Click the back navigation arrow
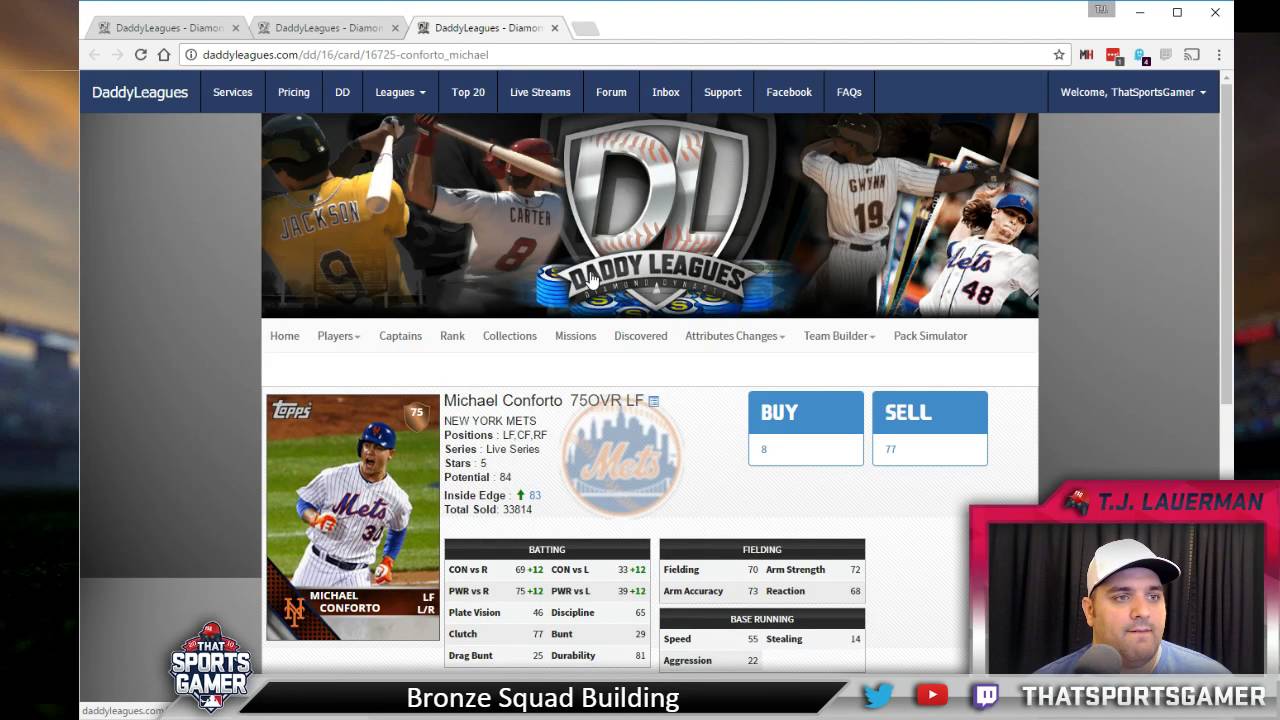This screenshot has width=1280, height=720. pyautogui.click(x=94, y=55)
